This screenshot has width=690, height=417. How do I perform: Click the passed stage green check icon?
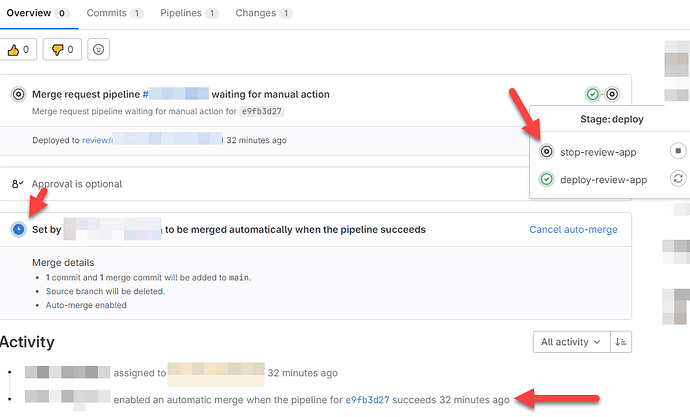[x=593, y=94]
